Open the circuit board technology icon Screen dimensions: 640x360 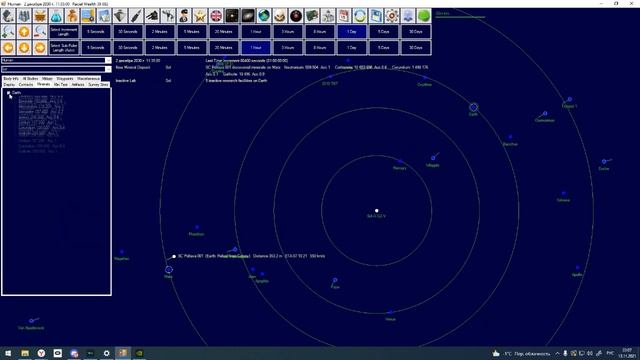(x=312, y=16)
